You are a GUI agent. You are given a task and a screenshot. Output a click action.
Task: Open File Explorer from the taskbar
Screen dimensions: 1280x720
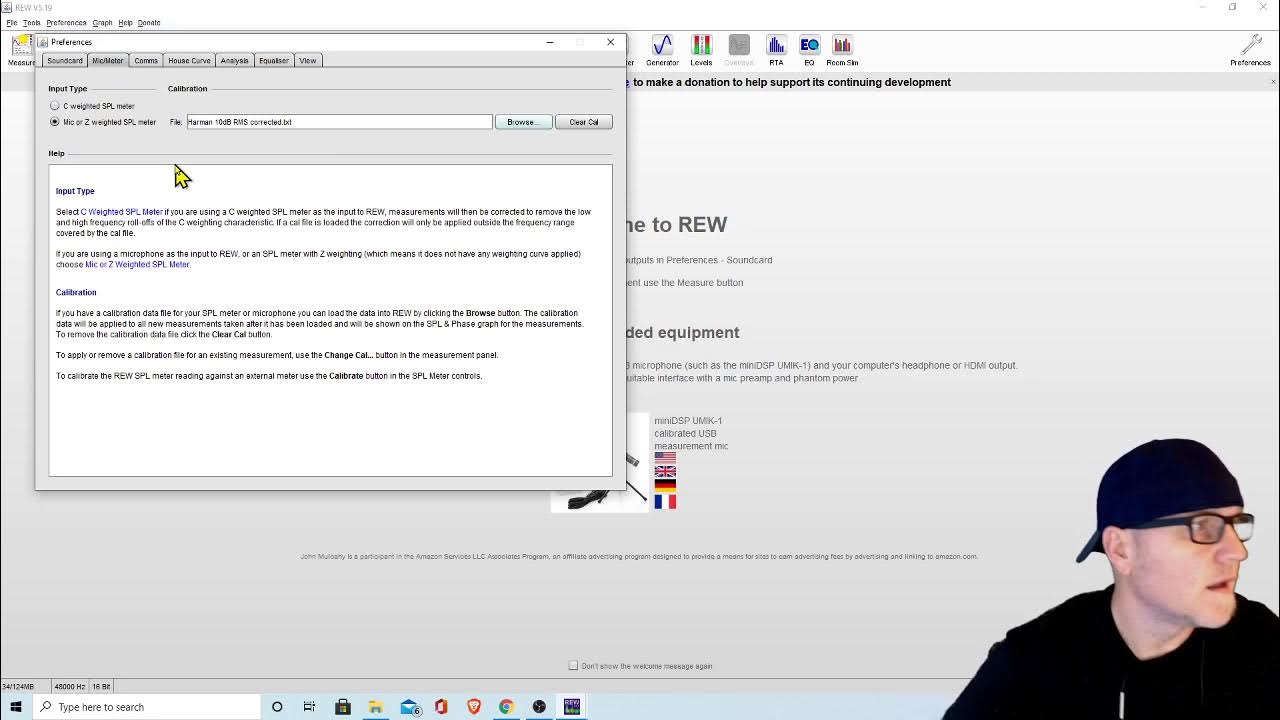tap(375, 707)
